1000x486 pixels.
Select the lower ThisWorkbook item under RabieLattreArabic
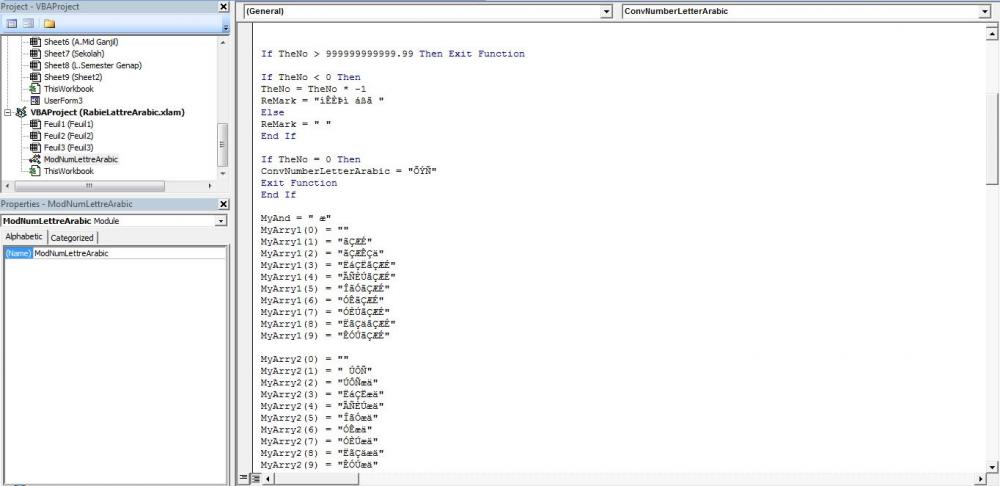point(68,171)
